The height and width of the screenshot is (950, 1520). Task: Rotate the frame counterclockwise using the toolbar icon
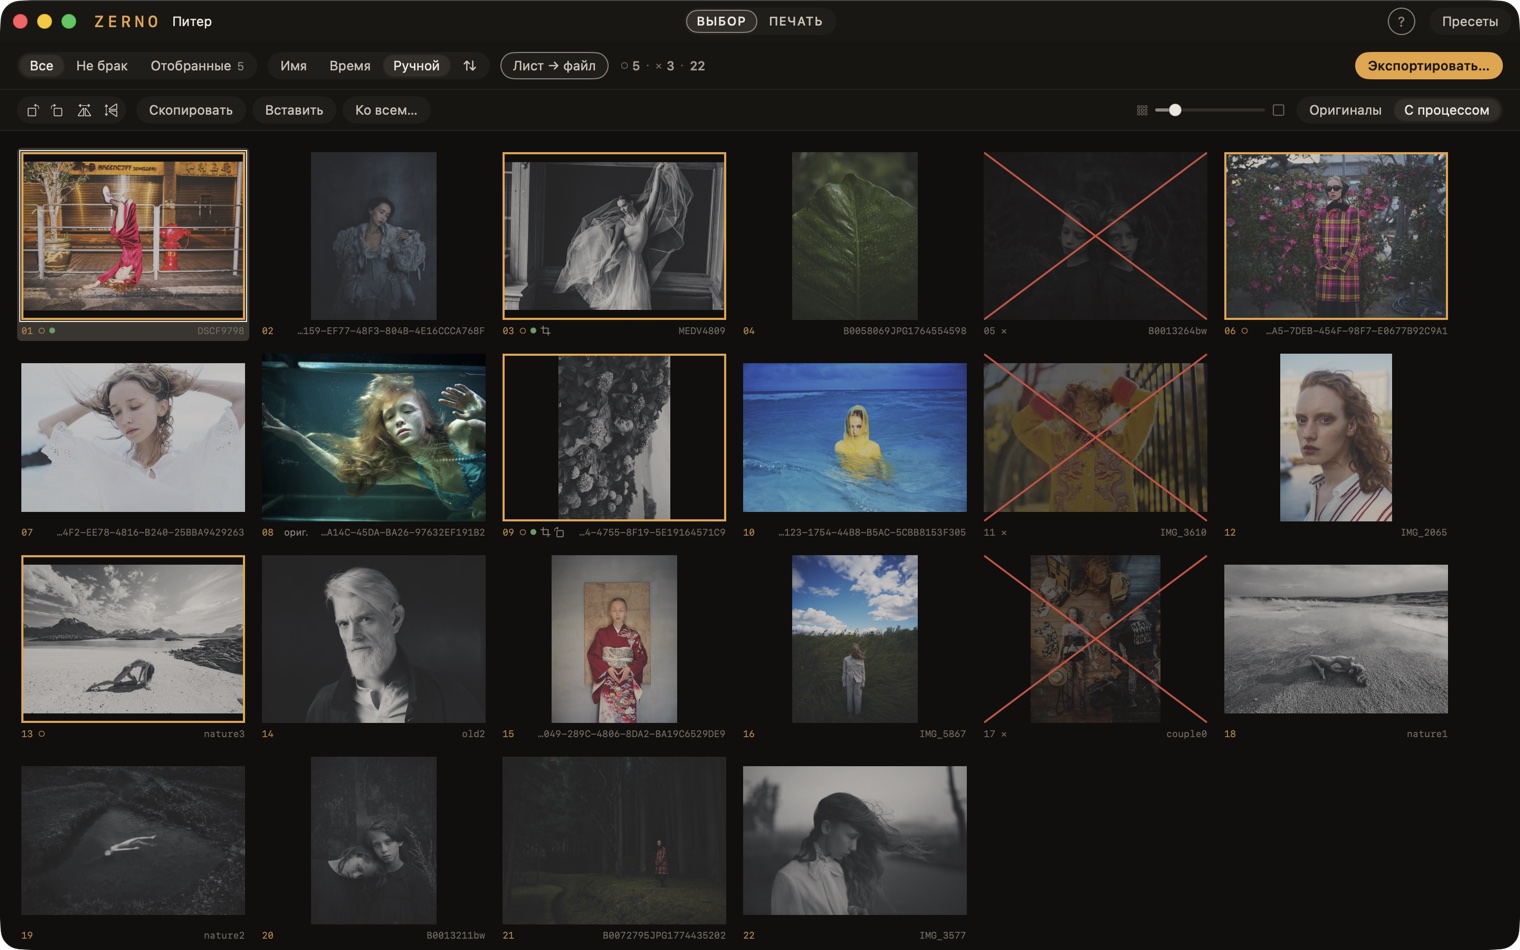click(57, 110)
